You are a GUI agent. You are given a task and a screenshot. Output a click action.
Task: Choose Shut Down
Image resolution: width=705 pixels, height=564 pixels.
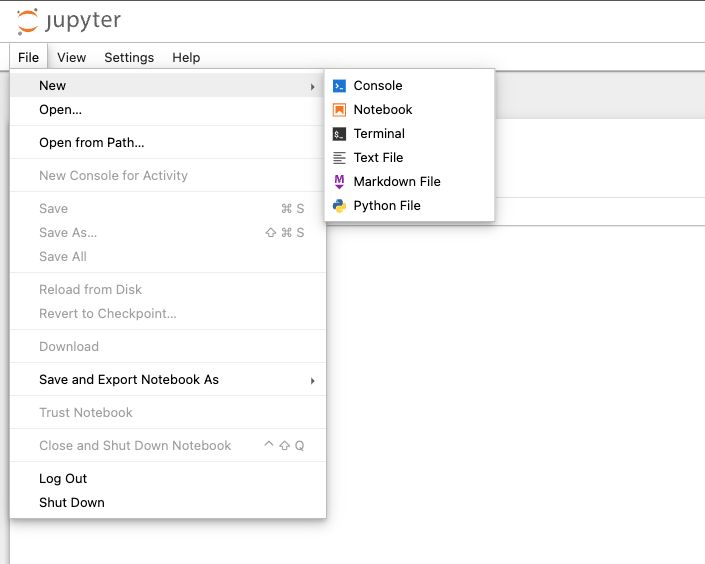(168, 502)
